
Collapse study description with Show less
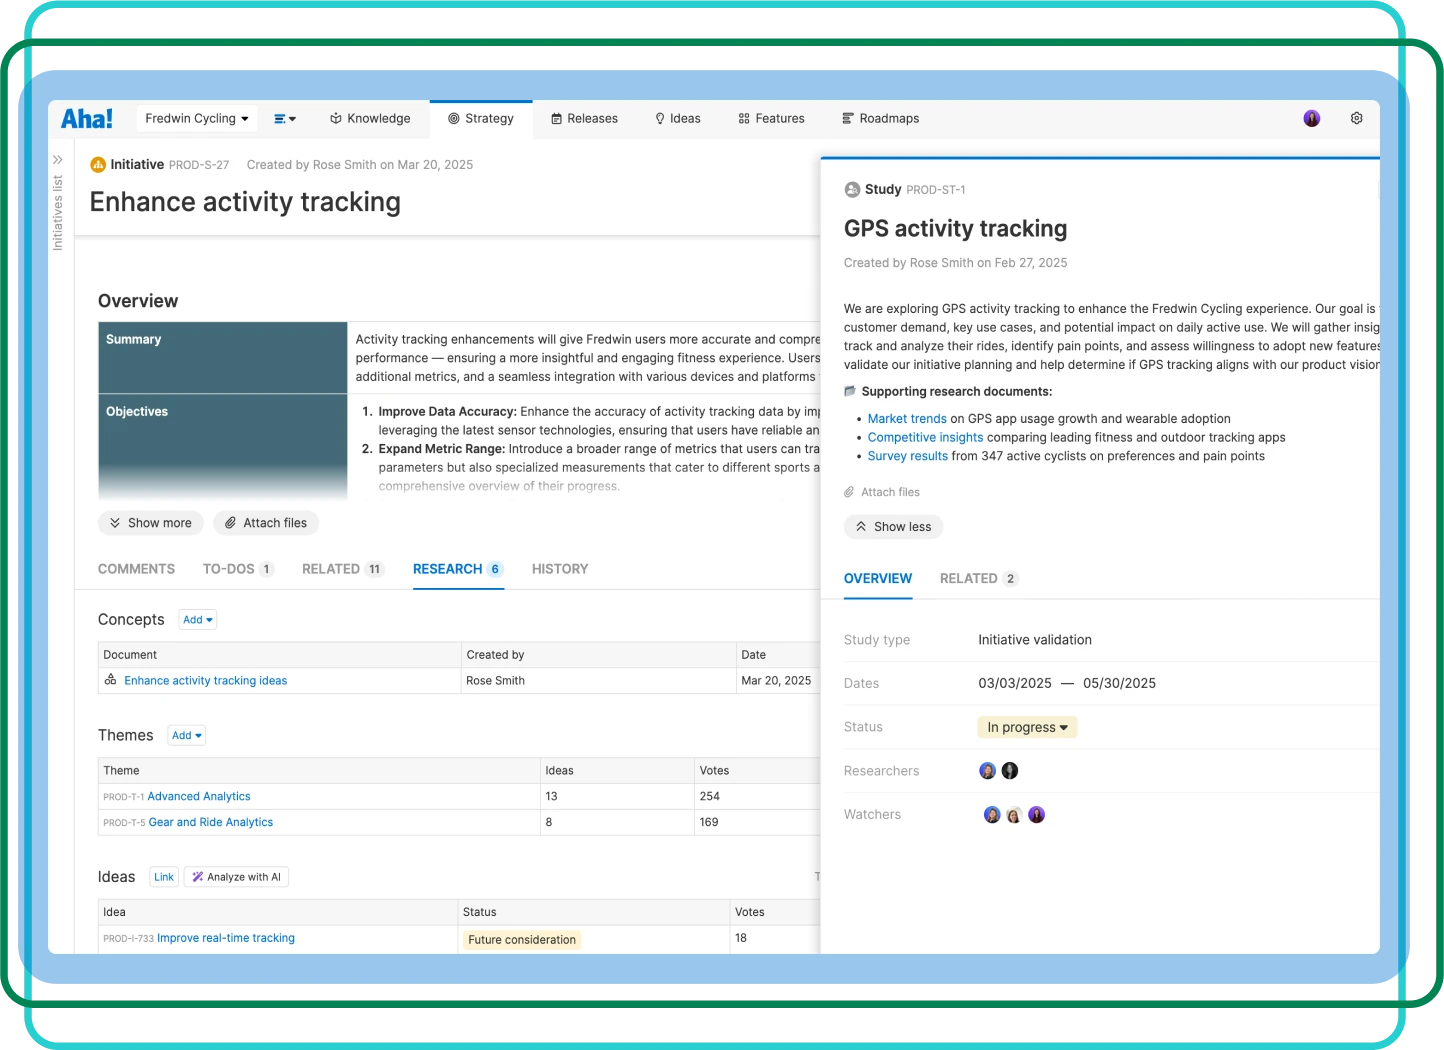893,527
